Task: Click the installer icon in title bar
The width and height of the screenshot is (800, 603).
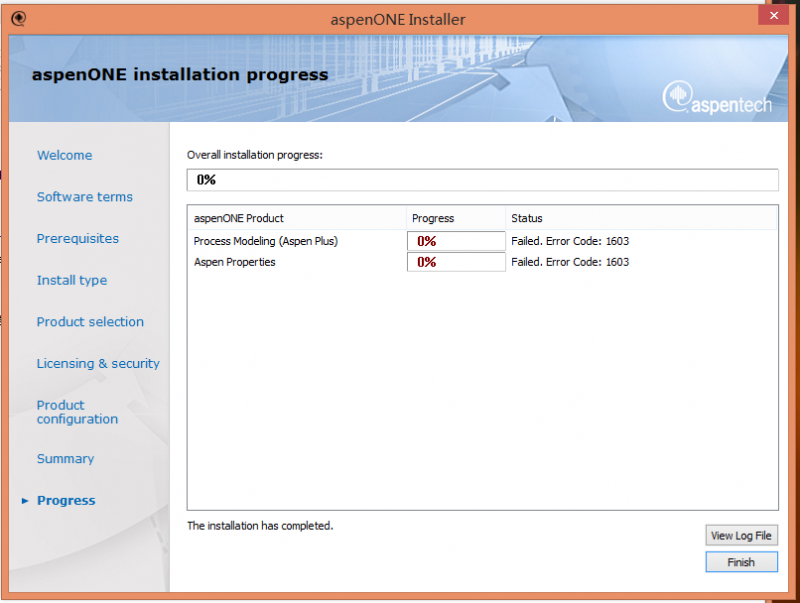Action: (x=18, y=19)
